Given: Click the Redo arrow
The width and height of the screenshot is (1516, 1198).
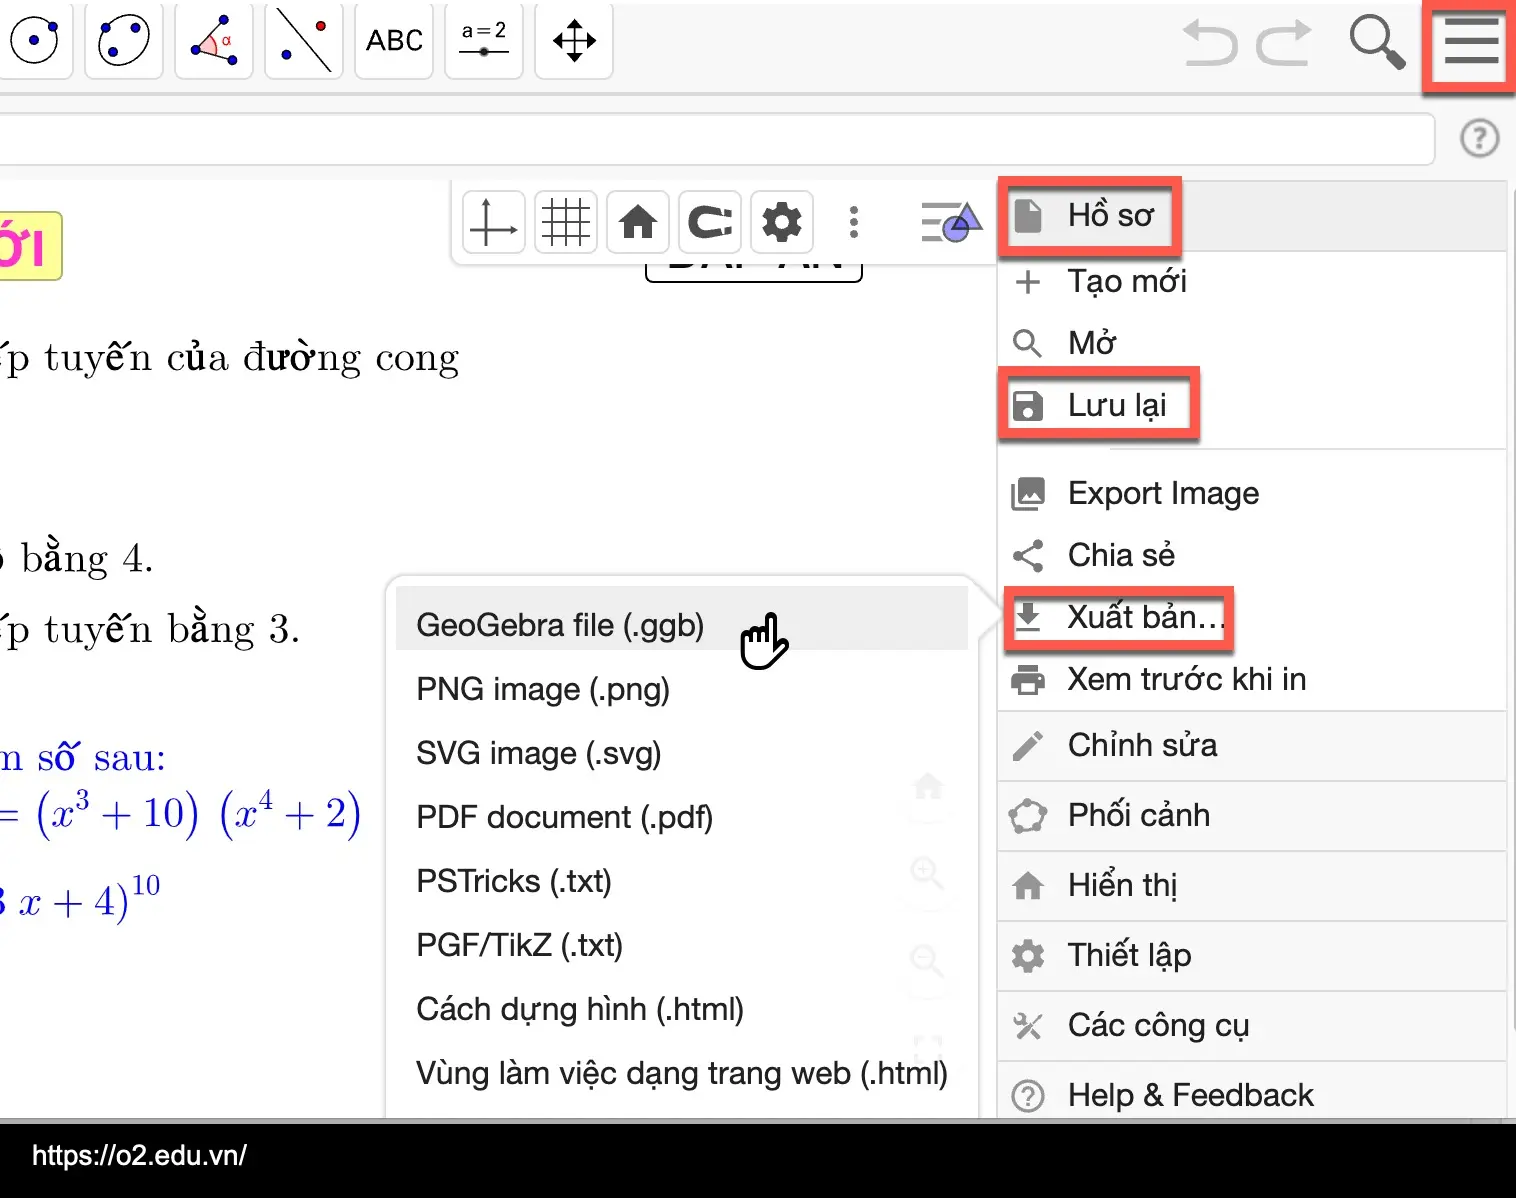Looking at the screenshot, I should (x=1283, y=43).
